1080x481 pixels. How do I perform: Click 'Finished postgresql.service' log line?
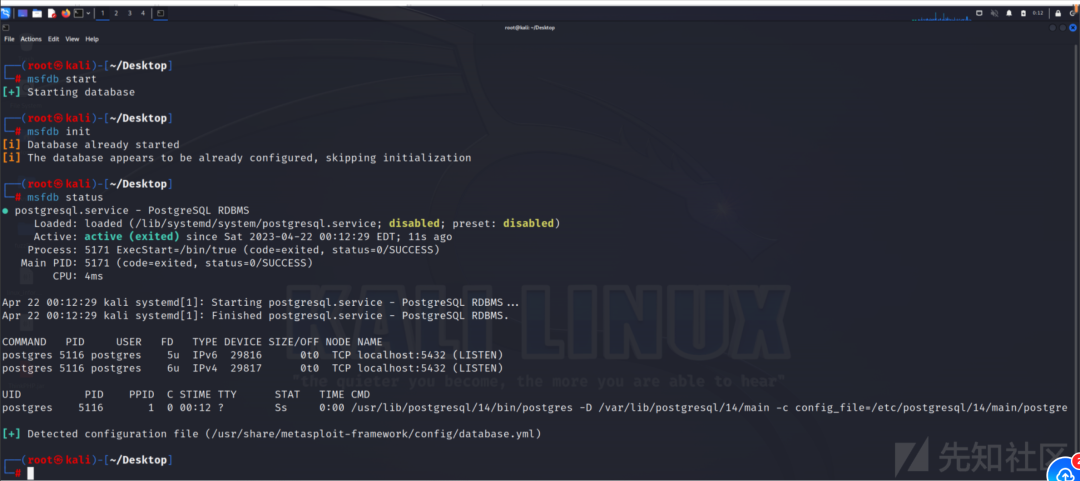click(256, 316)
